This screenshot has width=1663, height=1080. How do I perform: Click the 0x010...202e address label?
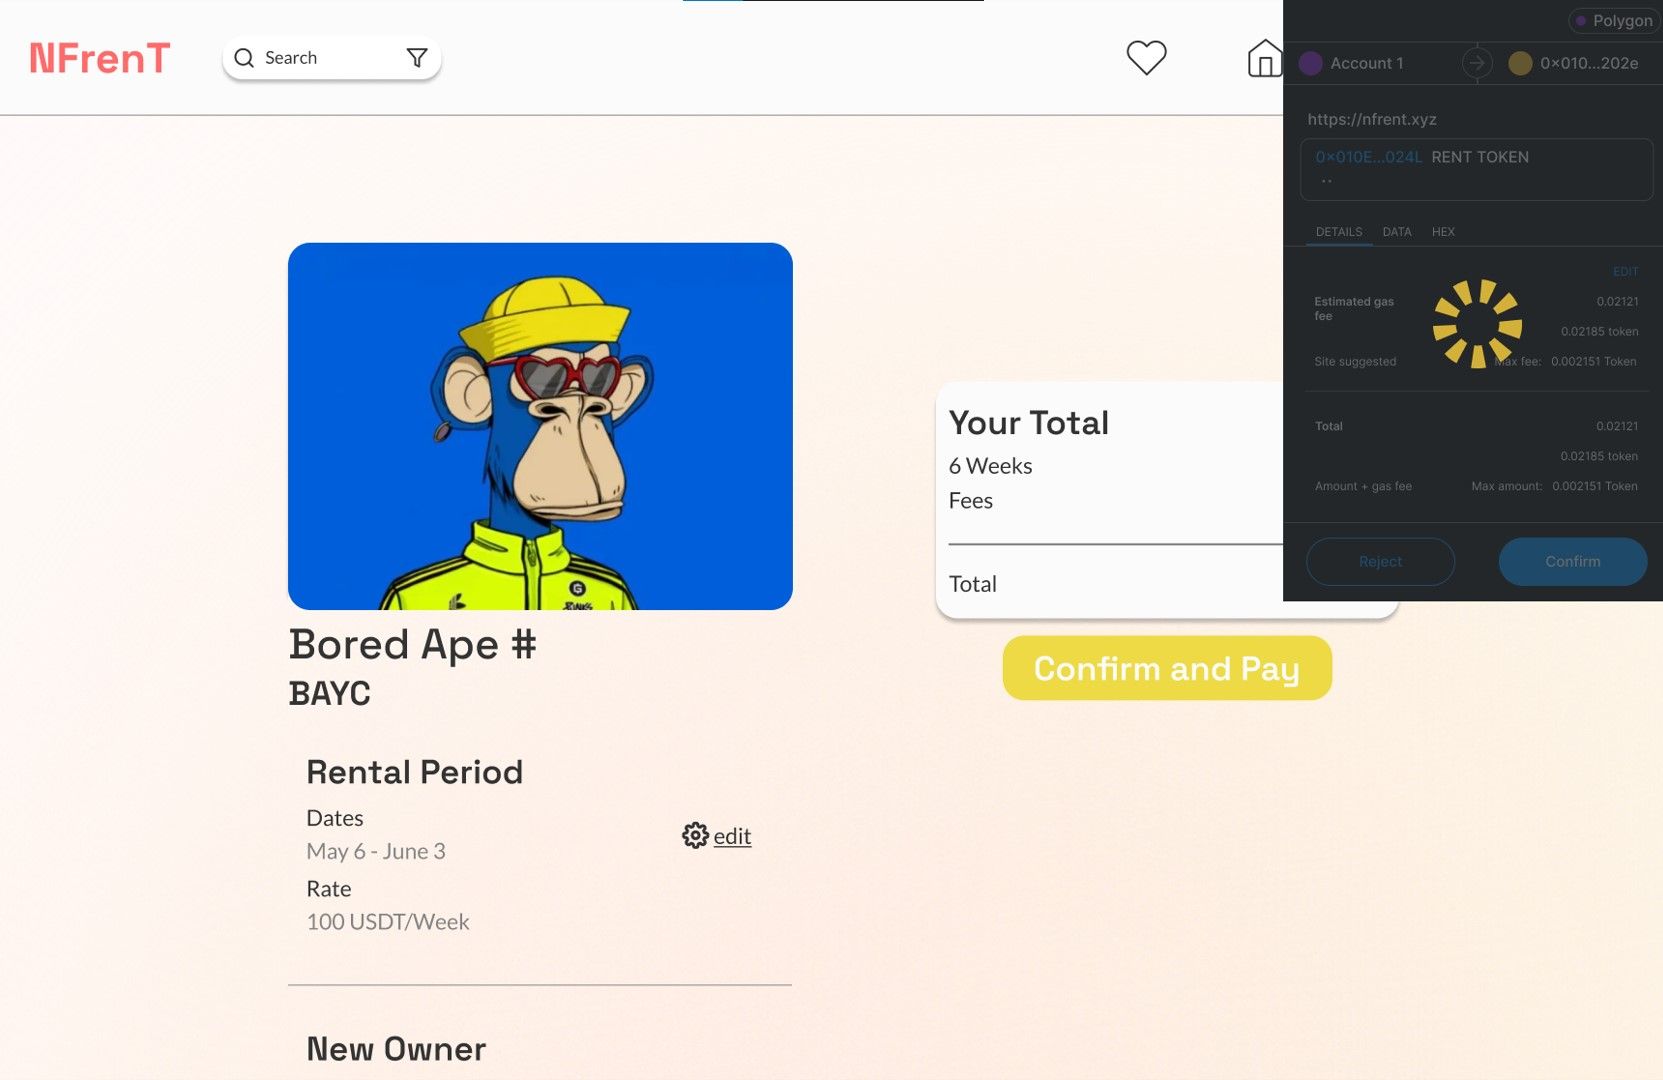coord(1589,63)
